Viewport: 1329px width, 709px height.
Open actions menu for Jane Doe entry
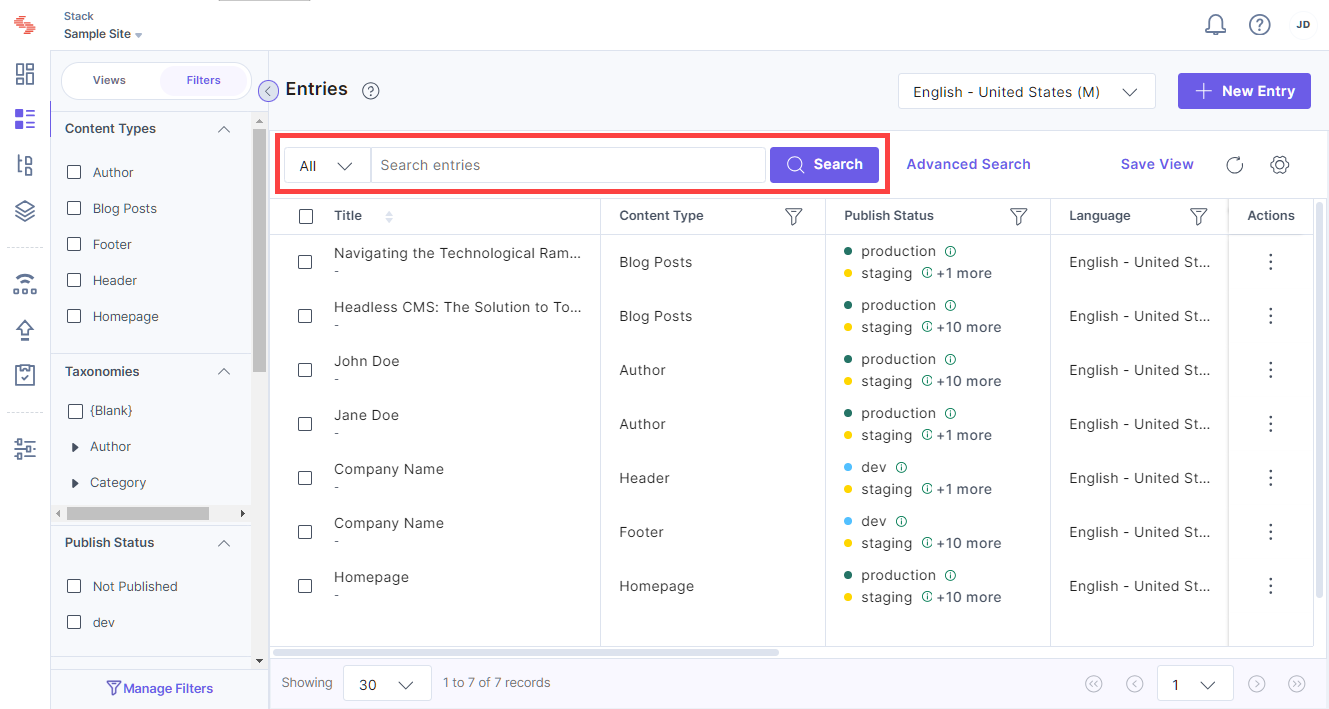click(x=1270, y=424)
